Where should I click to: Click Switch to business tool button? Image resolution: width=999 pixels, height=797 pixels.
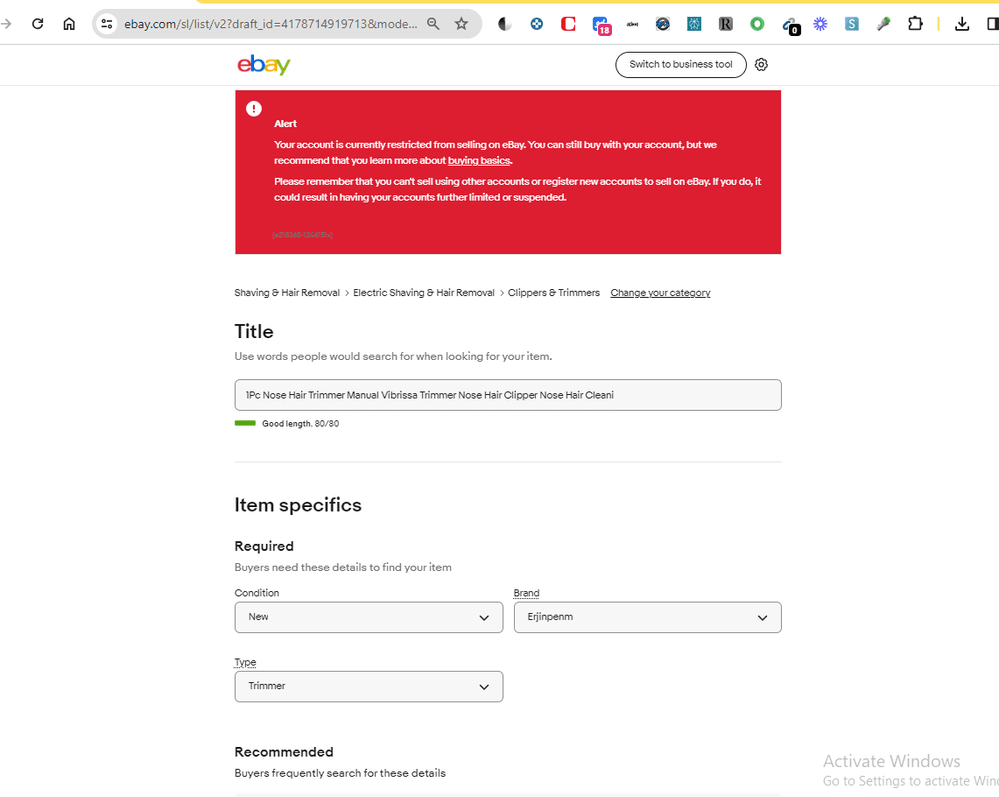pyautogui.click(x=680, y=64)
